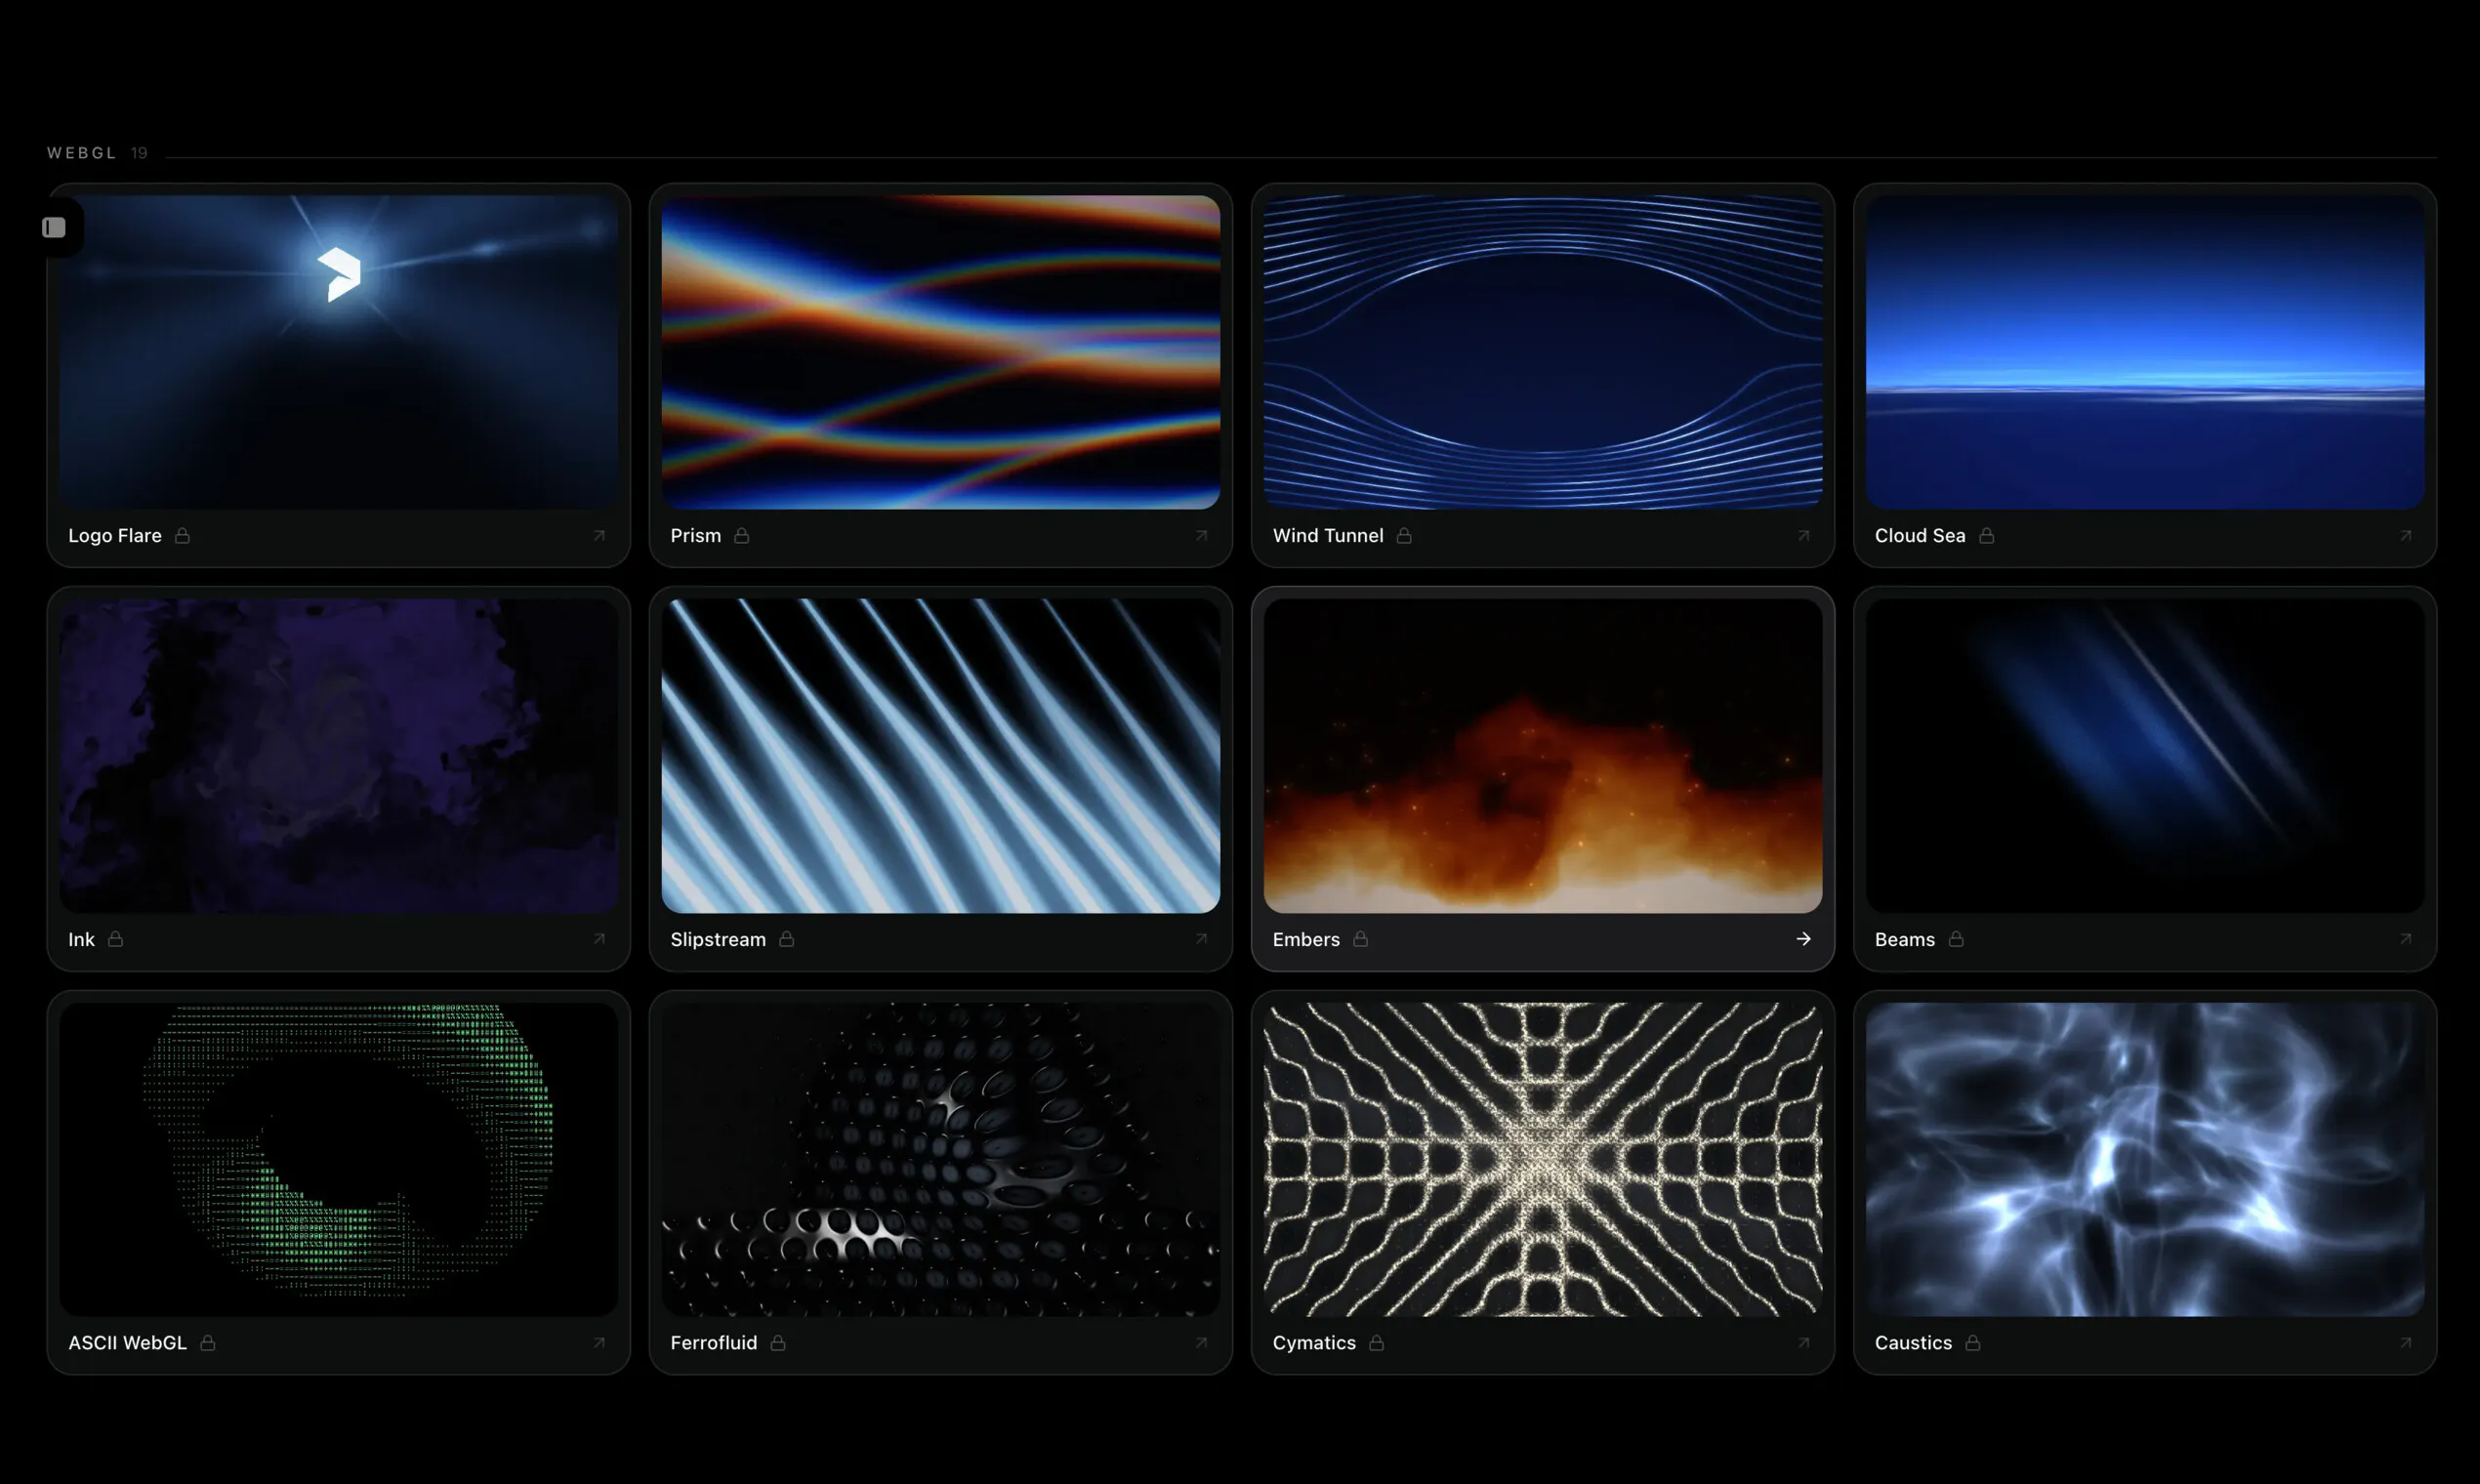Open Prism using its corner arrow icon
Viewport: 2480px width, 1484px height.
coord(1201,536)
